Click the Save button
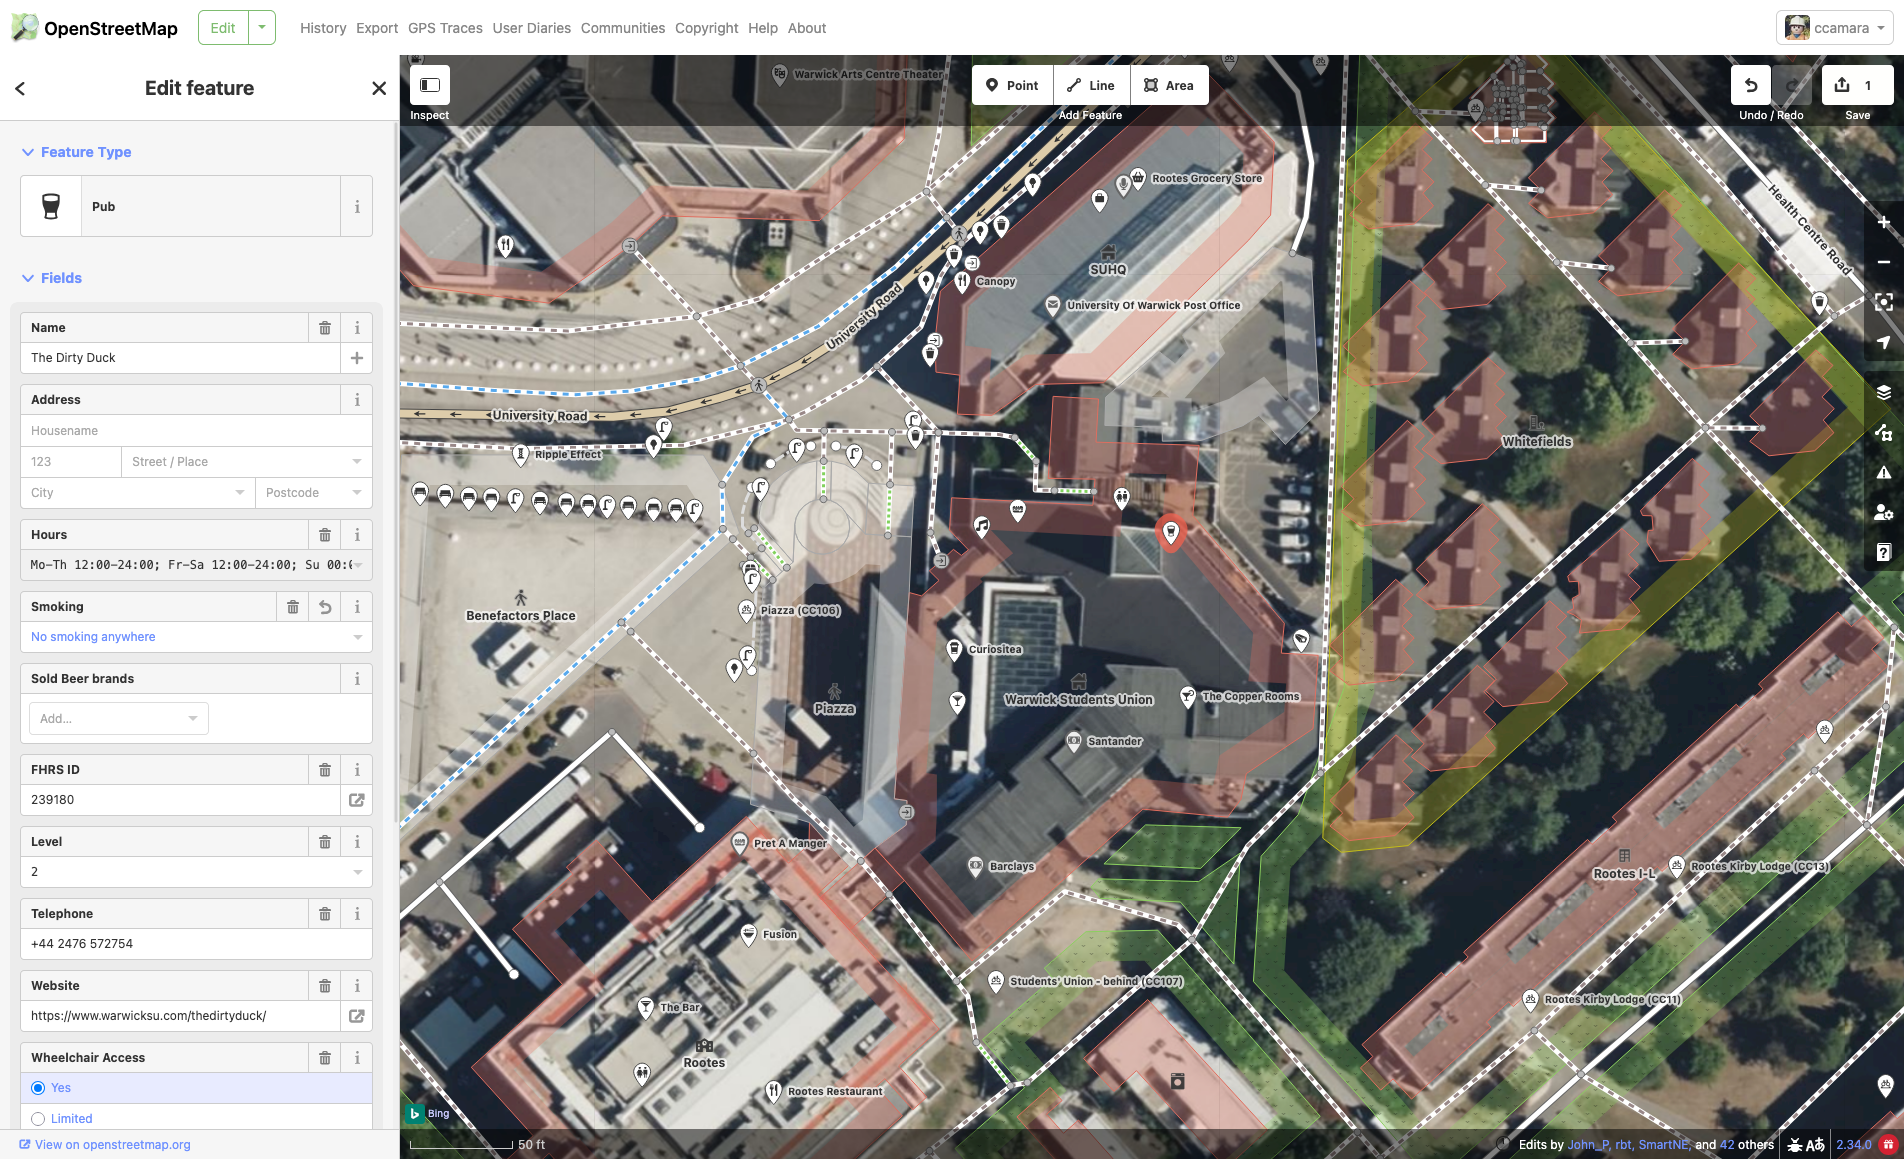The image size is (1904, 1159). (x=1856, y=85)
